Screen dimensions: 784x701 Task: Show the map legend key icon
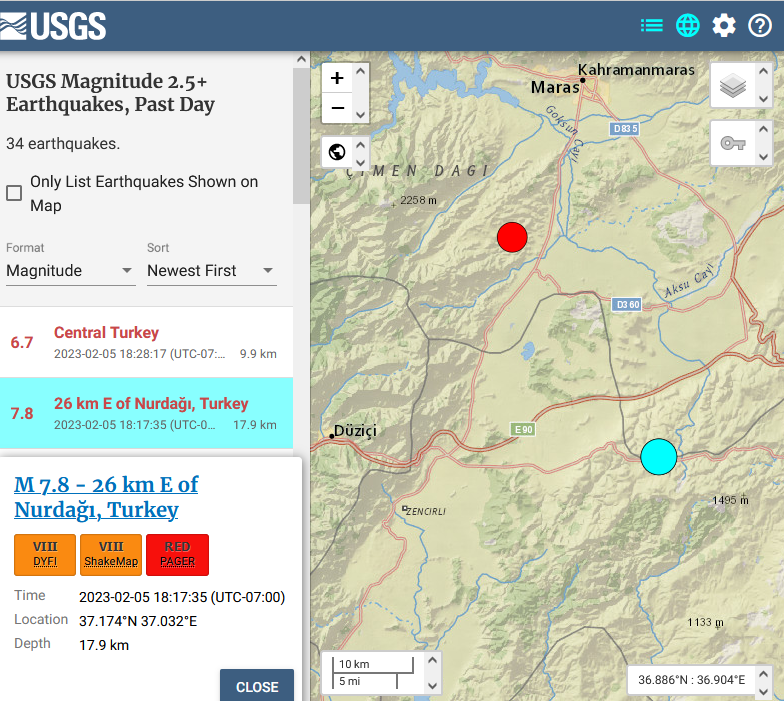[733, 144]
